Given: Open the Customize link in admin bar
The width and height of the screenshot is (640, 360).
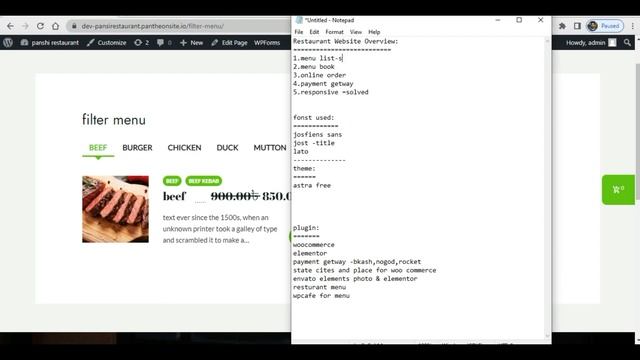Looking at the screenshot, I should tap(107, 42).
